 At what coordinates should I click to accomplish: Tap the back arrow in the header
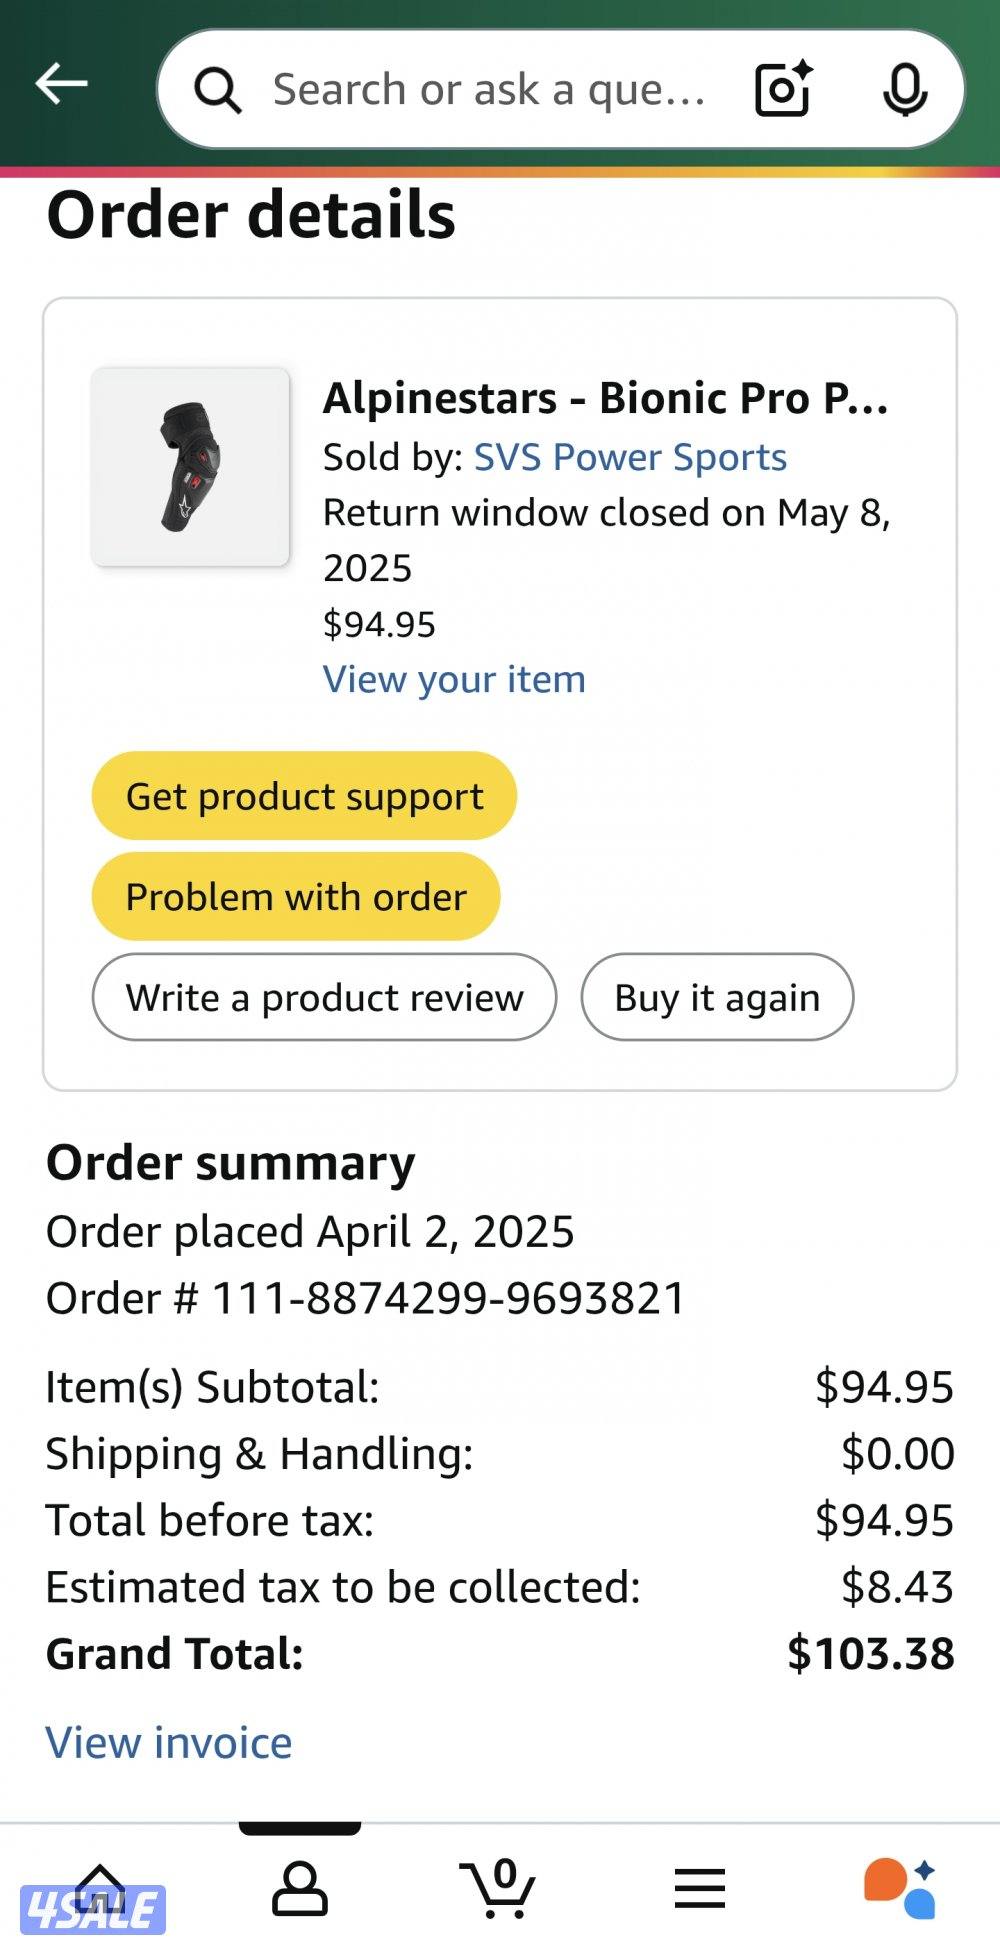tap(62, 84)
